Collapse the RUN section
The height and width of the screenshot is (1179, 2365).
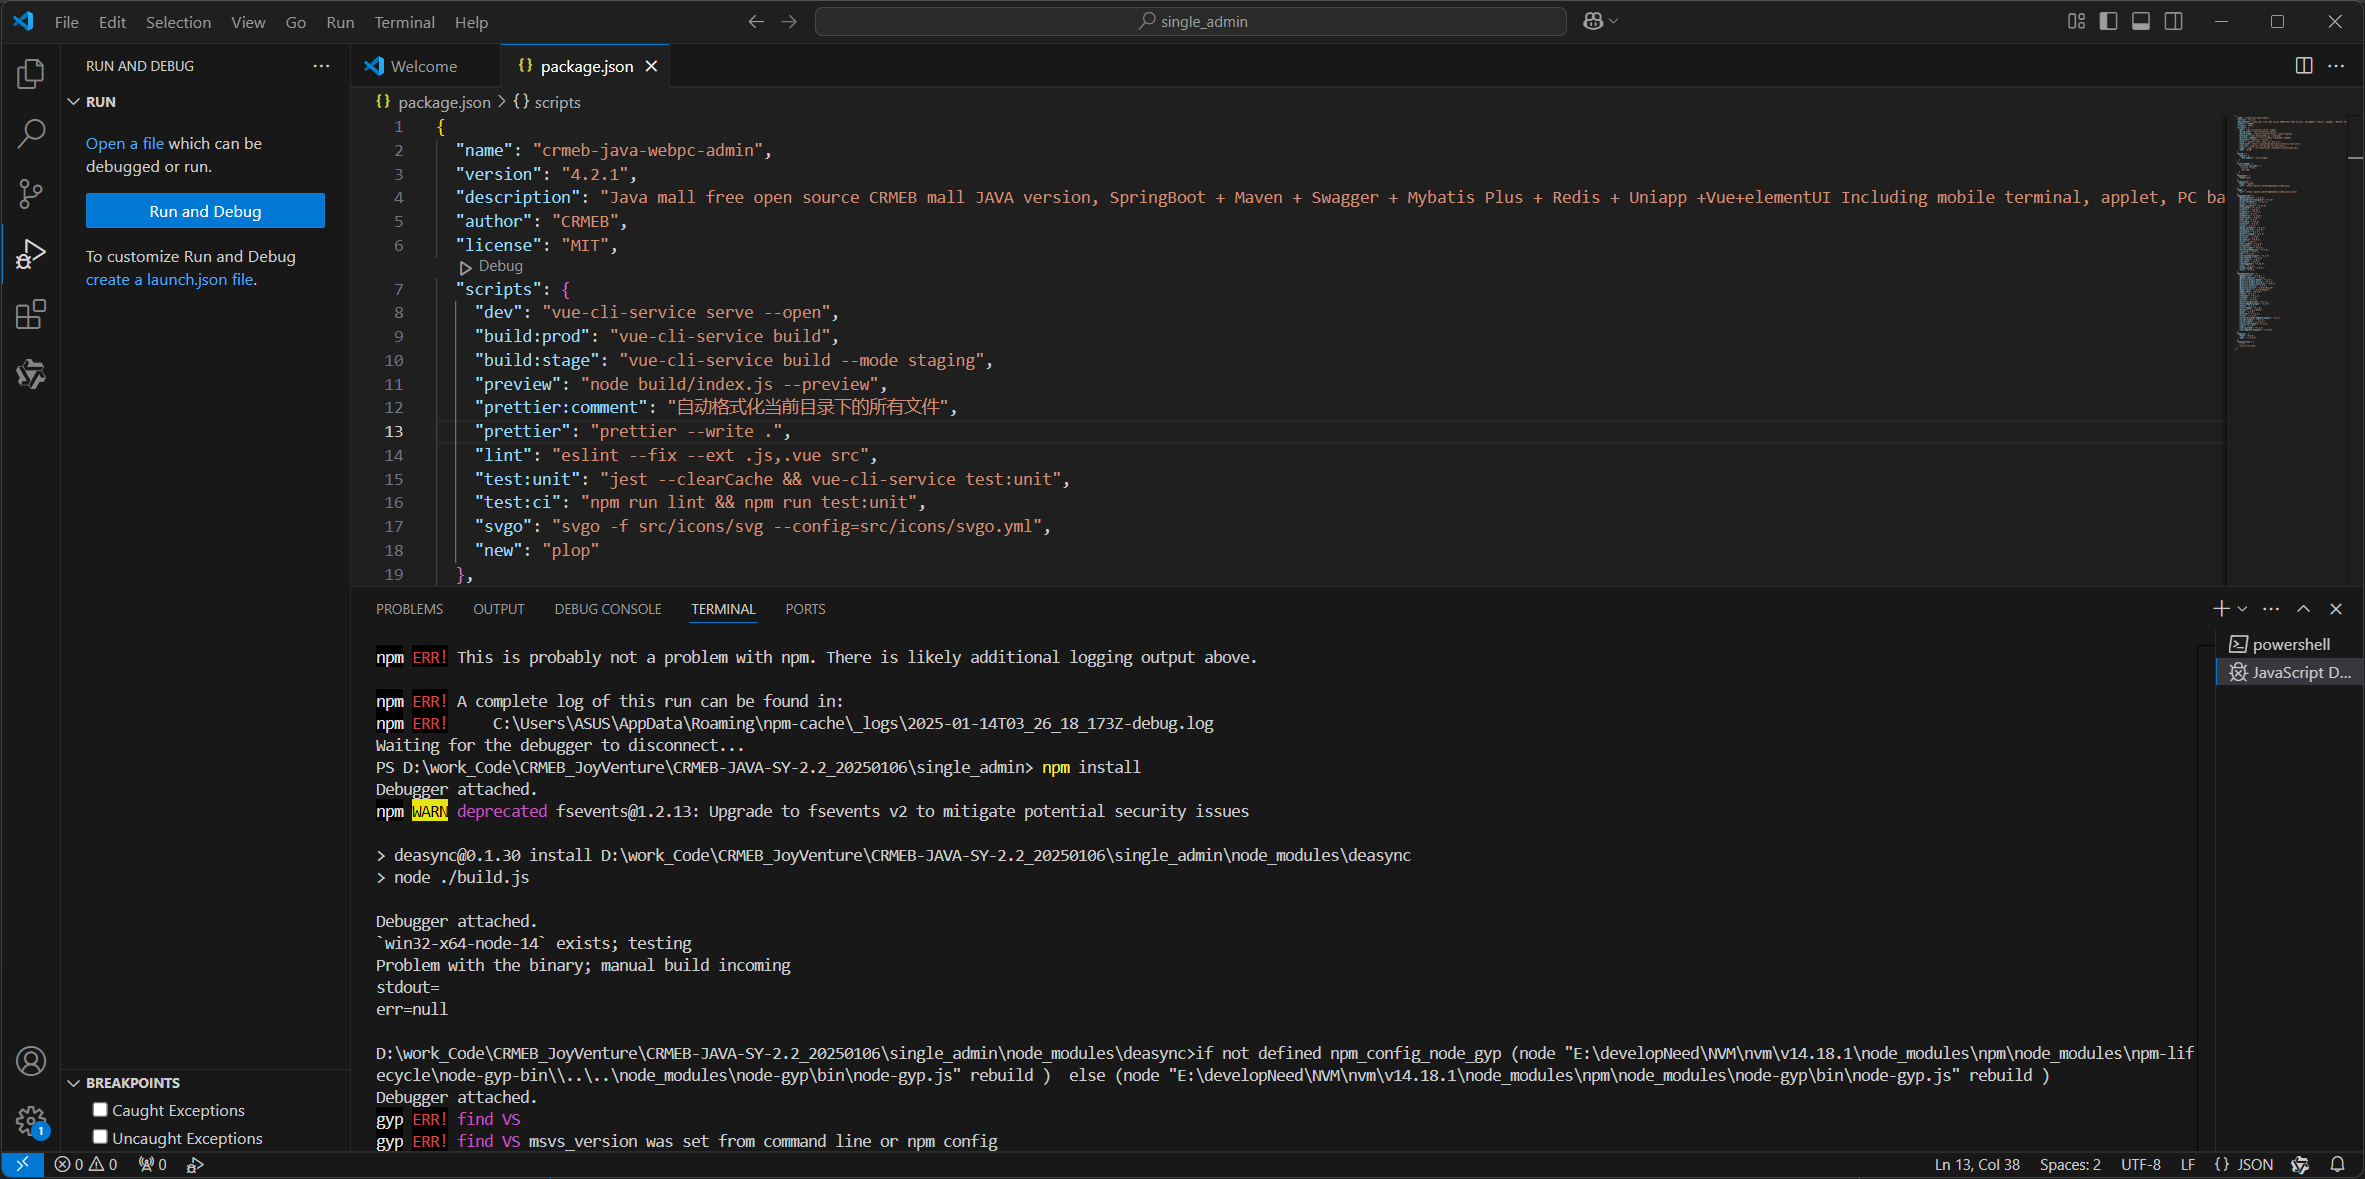74,102
